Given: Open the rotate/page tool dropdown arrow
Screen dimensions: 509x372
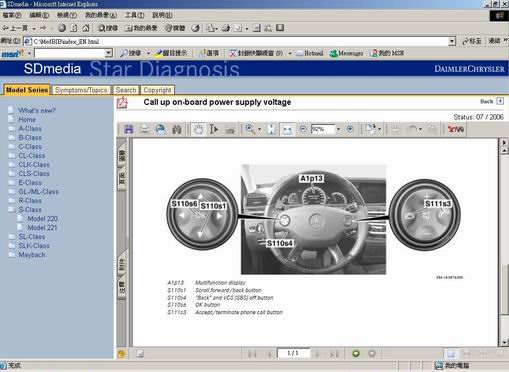Looking at the screenshot, I should (x=379, y=129).
